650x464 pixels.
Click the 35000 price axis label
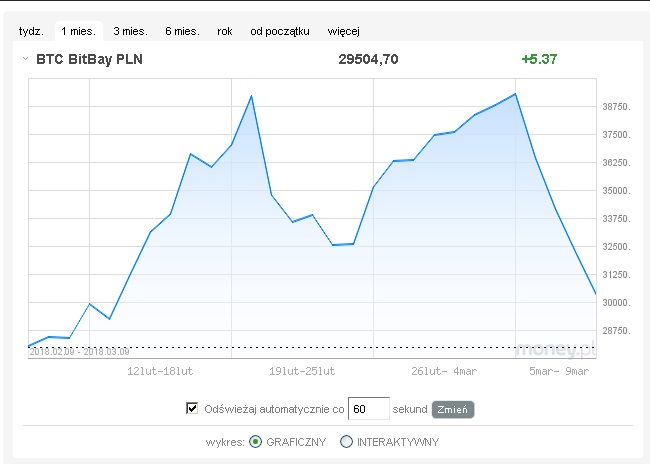coord(616,191)
